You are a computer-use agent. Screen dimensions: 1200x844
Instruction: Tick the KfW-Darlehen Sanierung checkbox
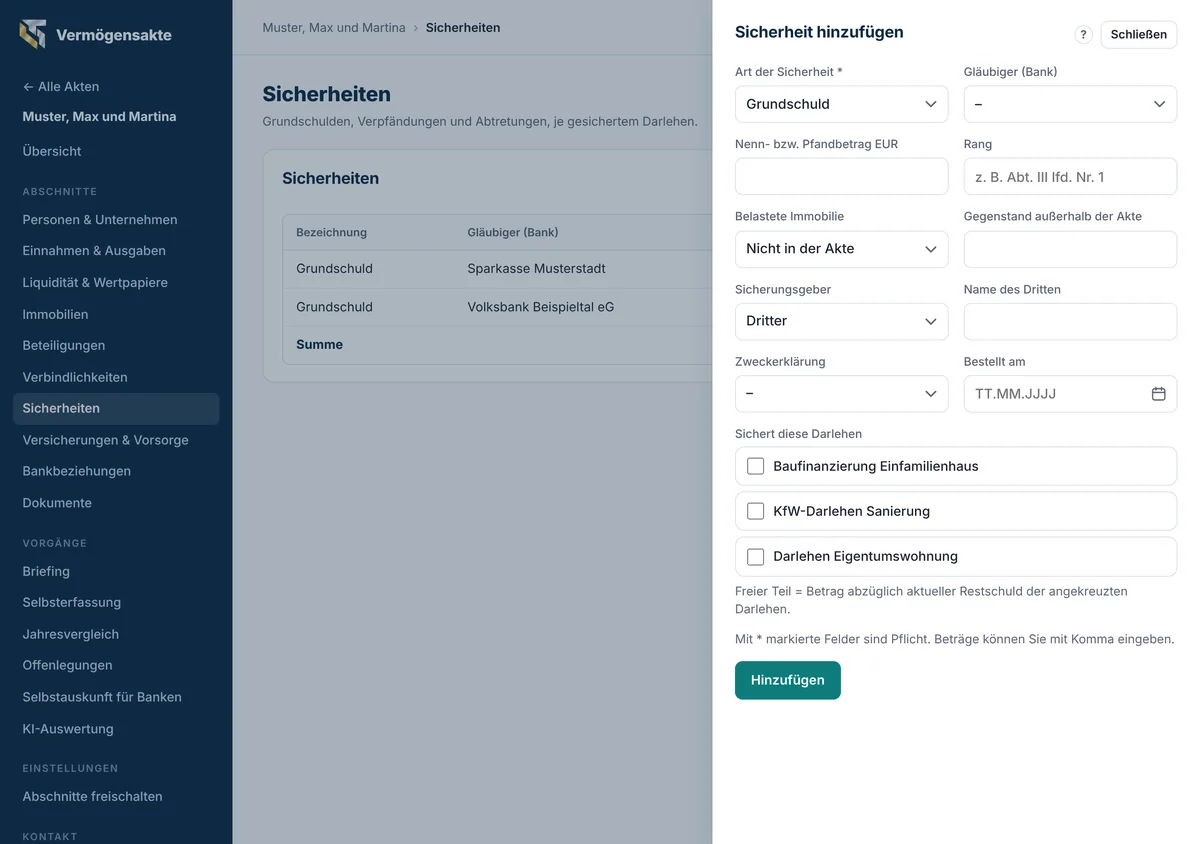coord(756,511)
